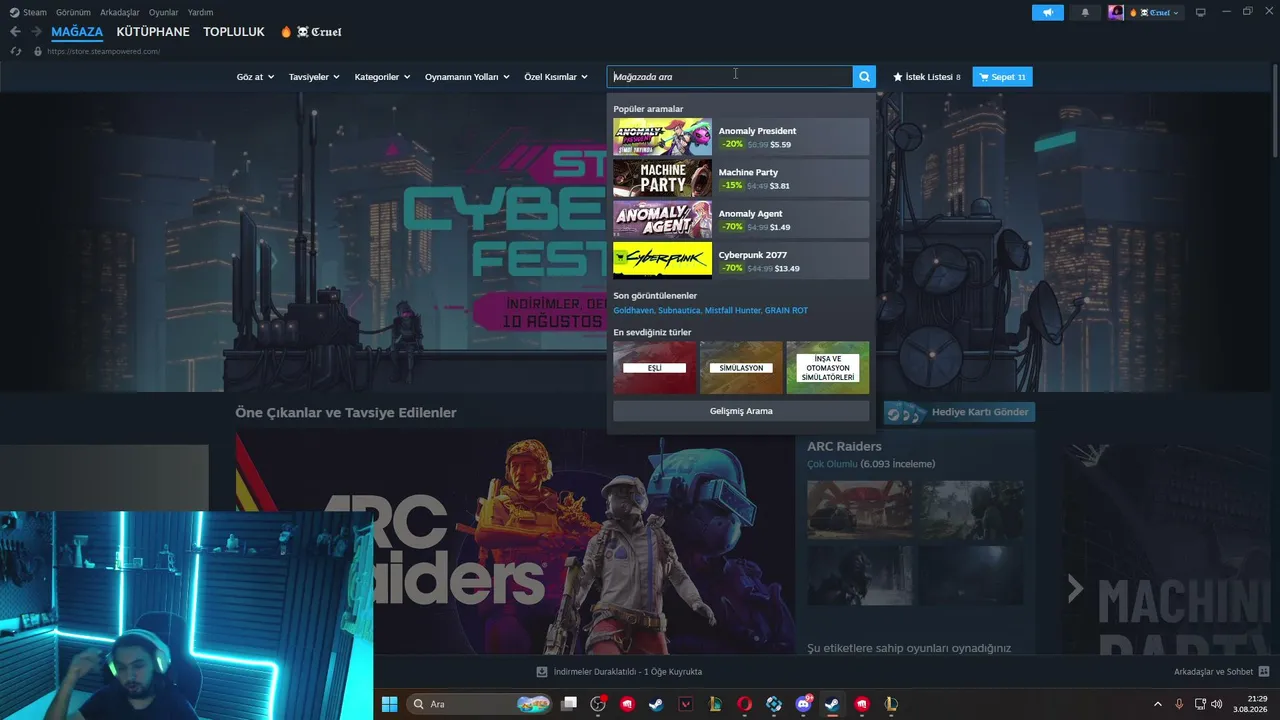Click the wishlist star icon
1280x720 pixels.
point(898,77)
